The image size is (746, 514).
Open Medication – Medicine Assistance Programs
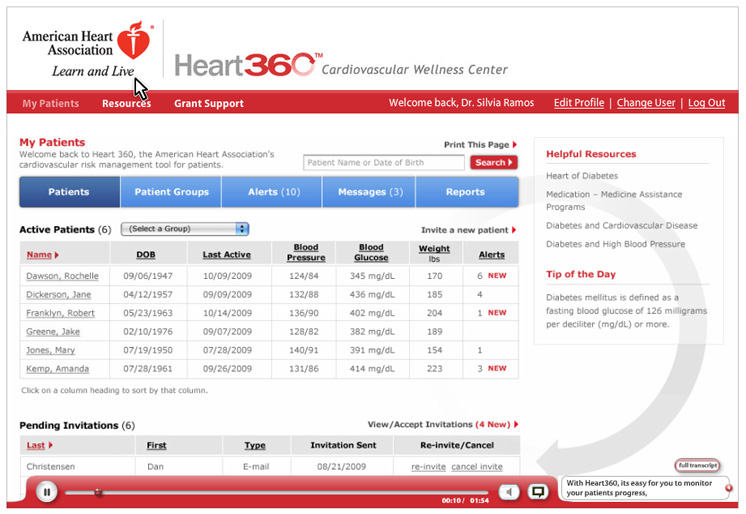614,200
